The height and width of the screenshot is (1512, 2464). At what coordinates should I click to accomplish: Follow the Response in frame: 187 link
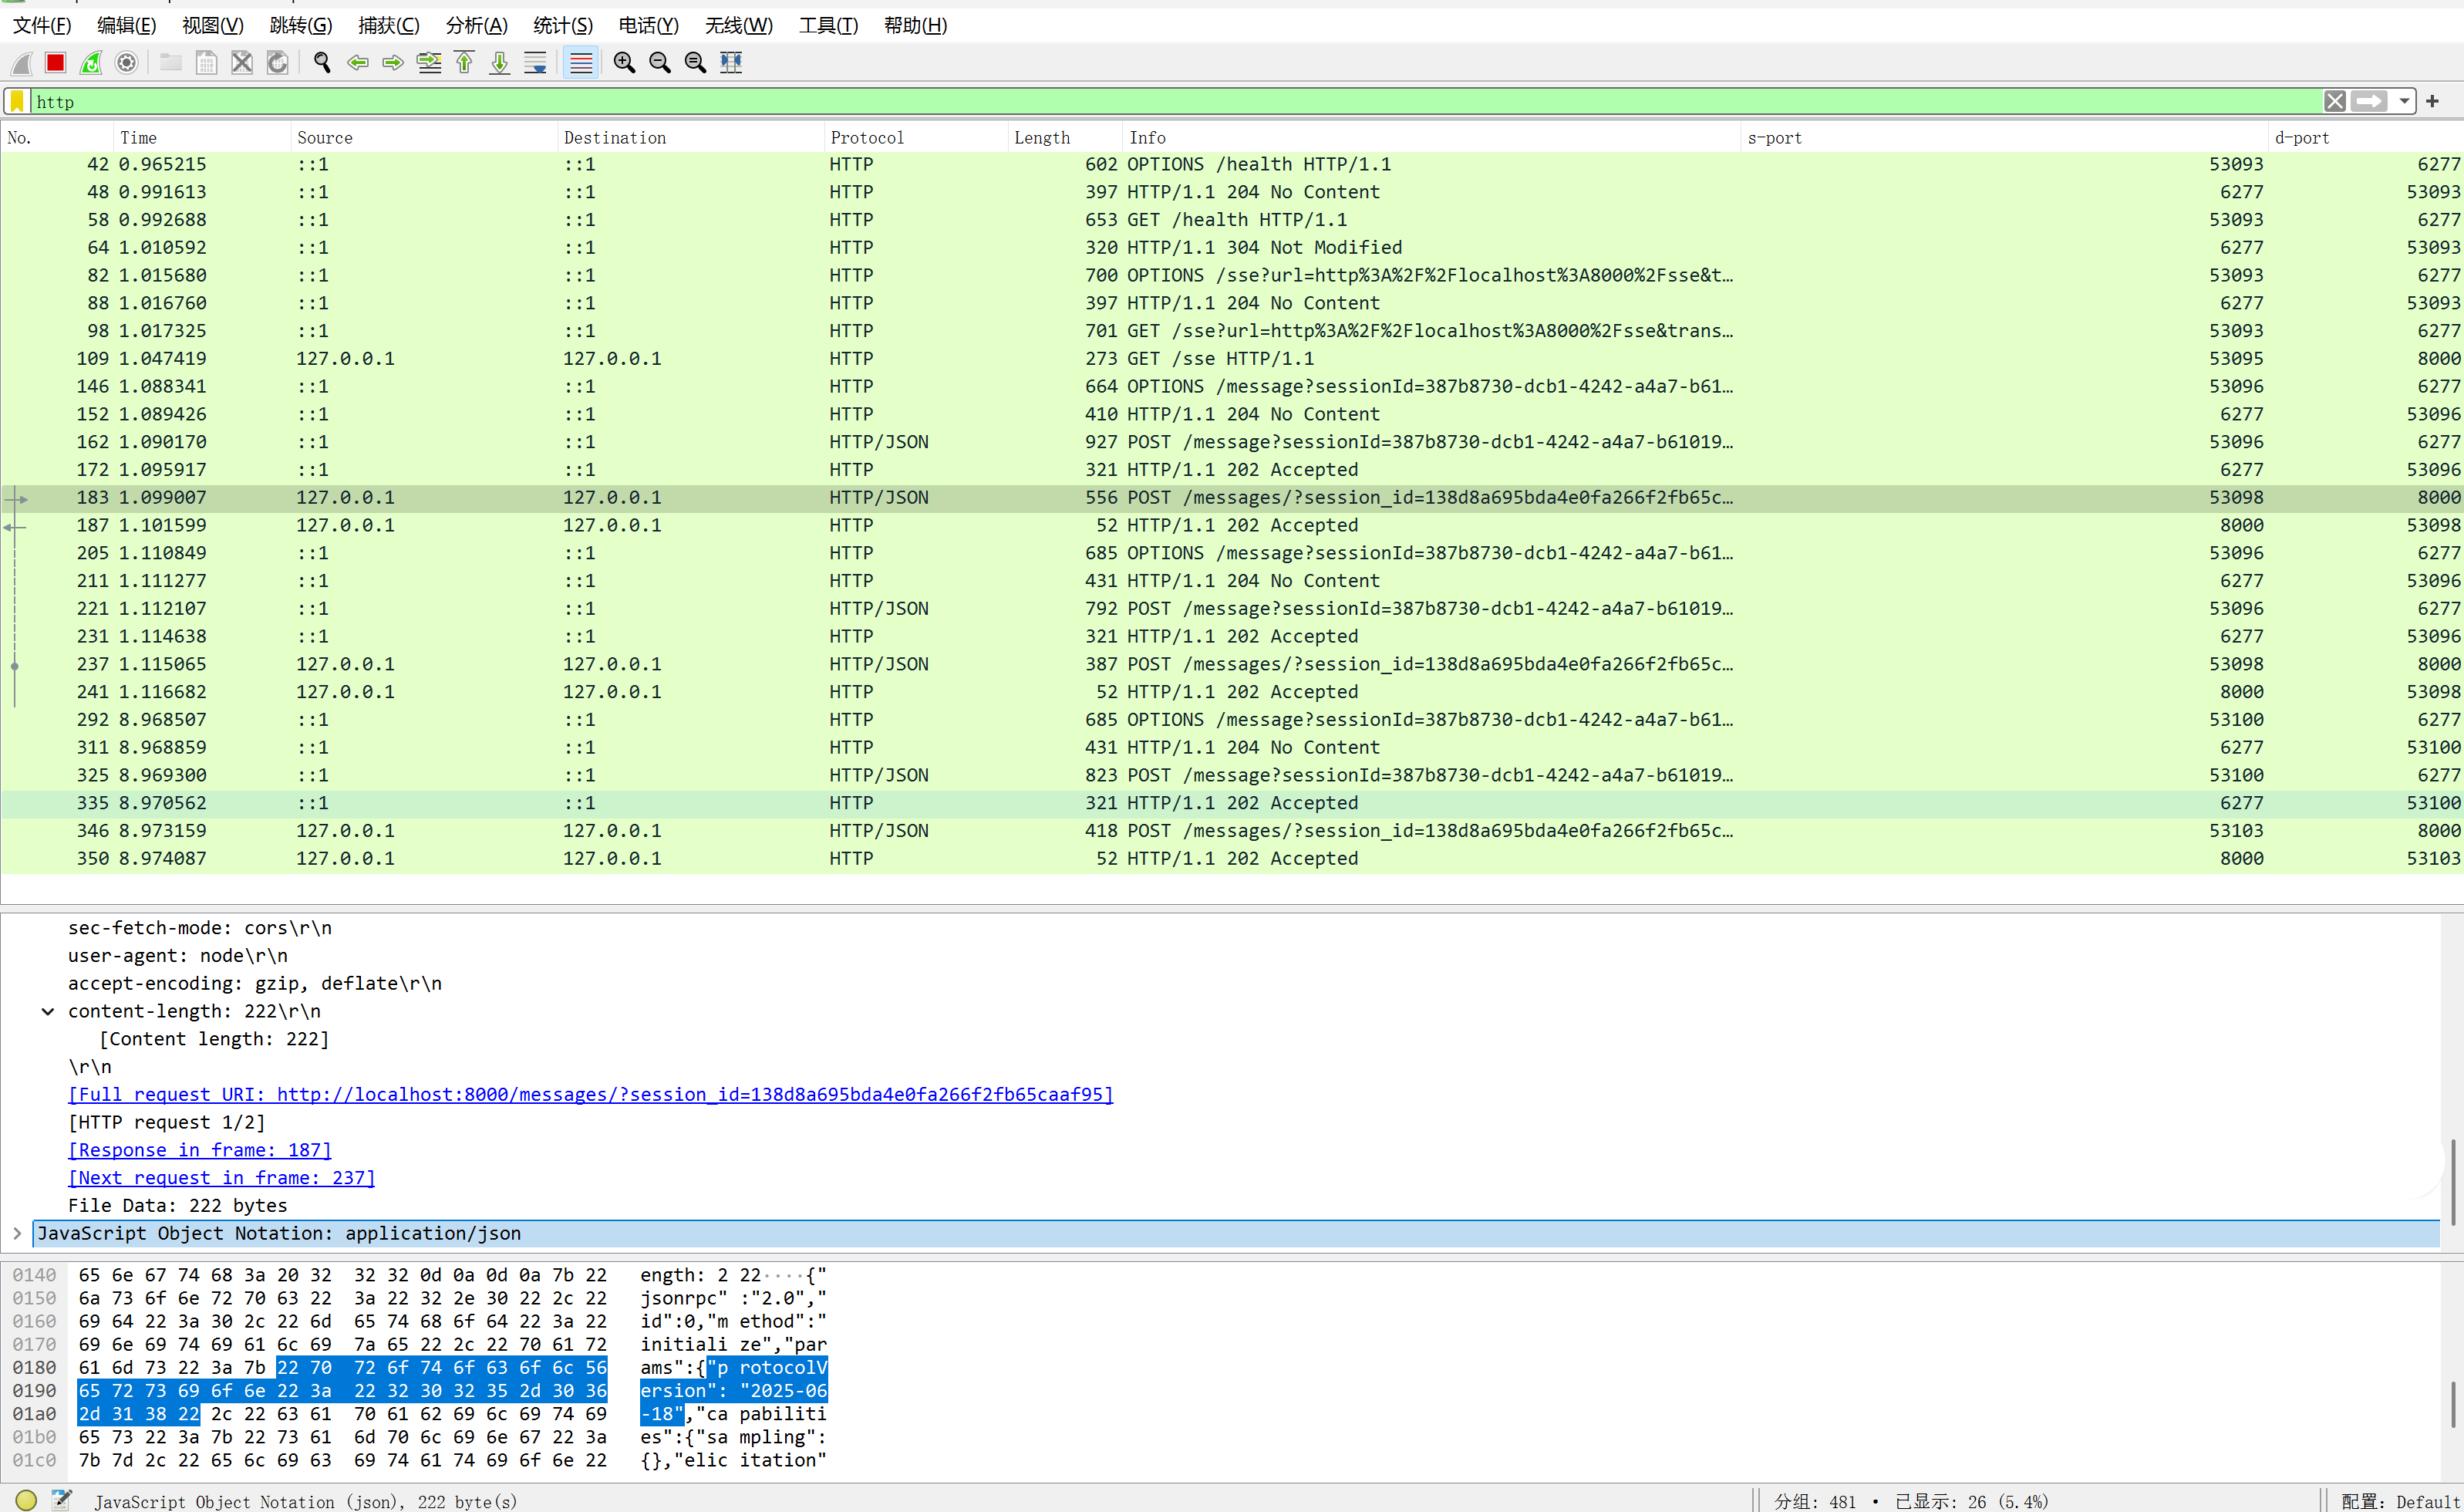click(x=200, y=1151)
